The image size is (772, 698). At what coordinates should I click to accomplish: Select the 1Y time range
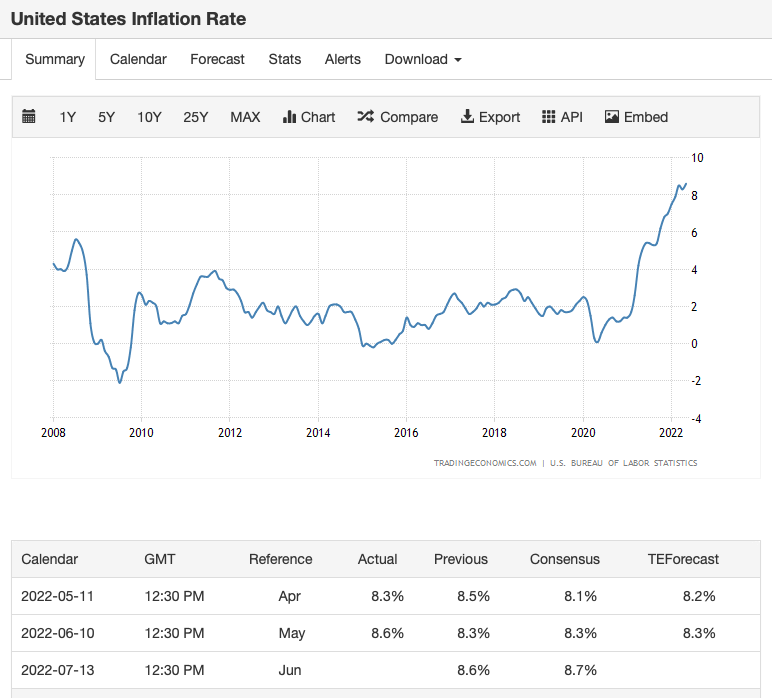[68, 117]
